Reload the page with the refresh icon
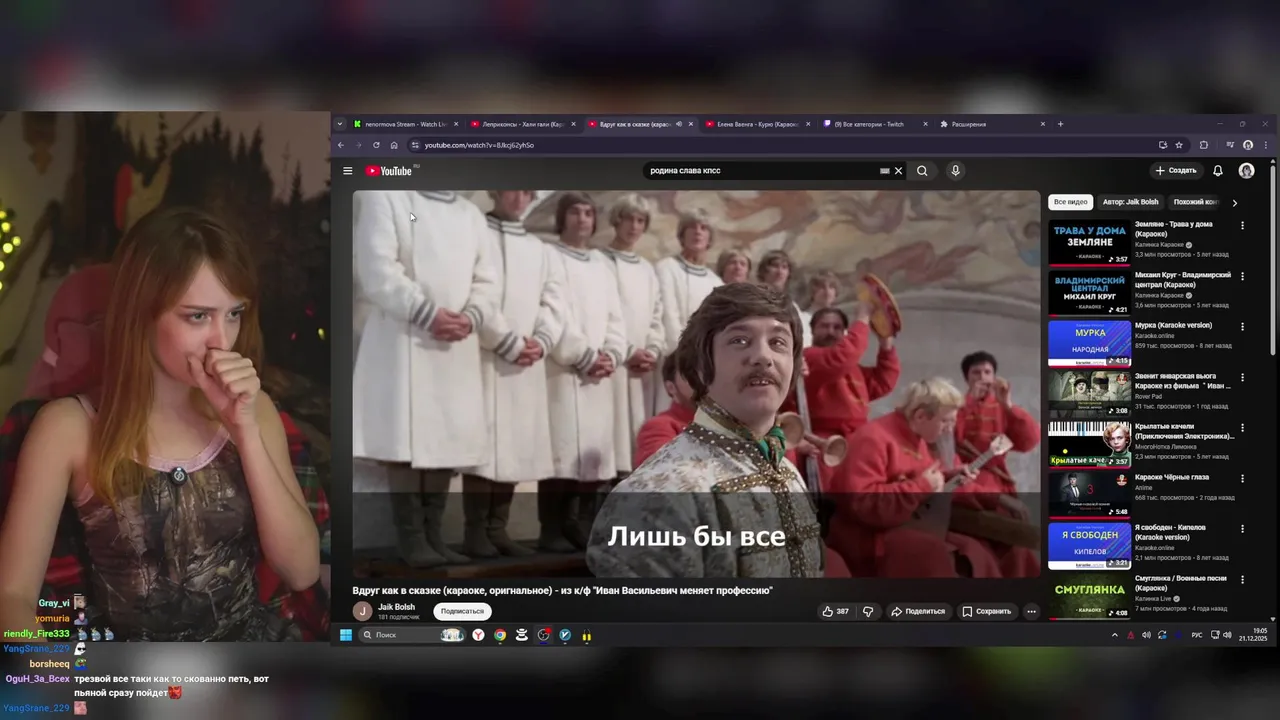The height and width of the screenshot is (720, 1280). 376,145
